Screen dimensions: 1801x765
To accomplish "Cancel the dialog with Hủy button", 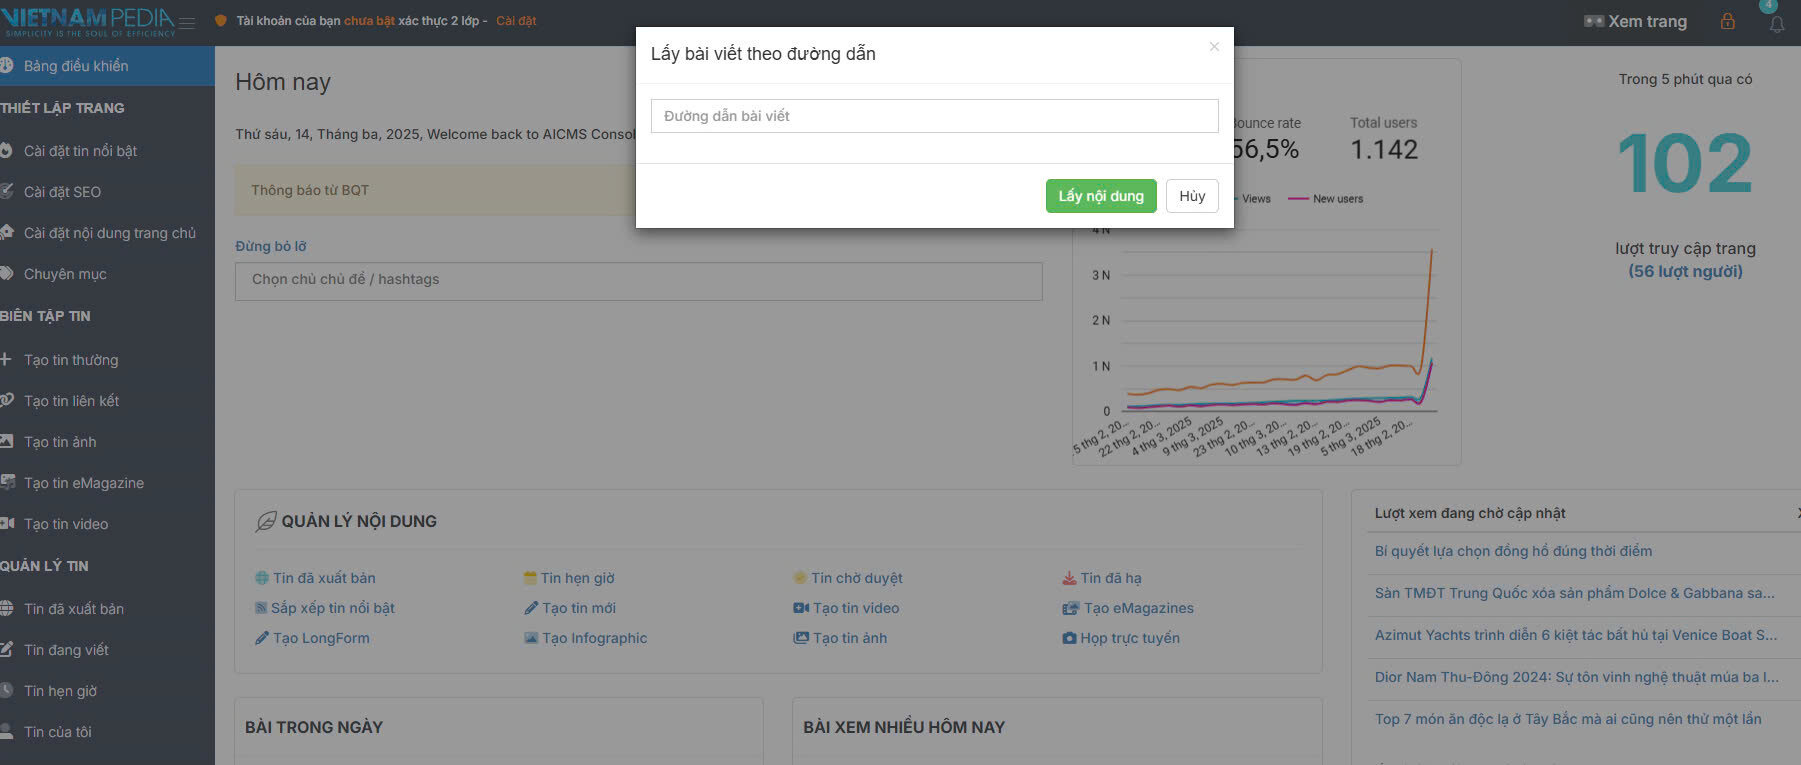I will pos(1192,196).
